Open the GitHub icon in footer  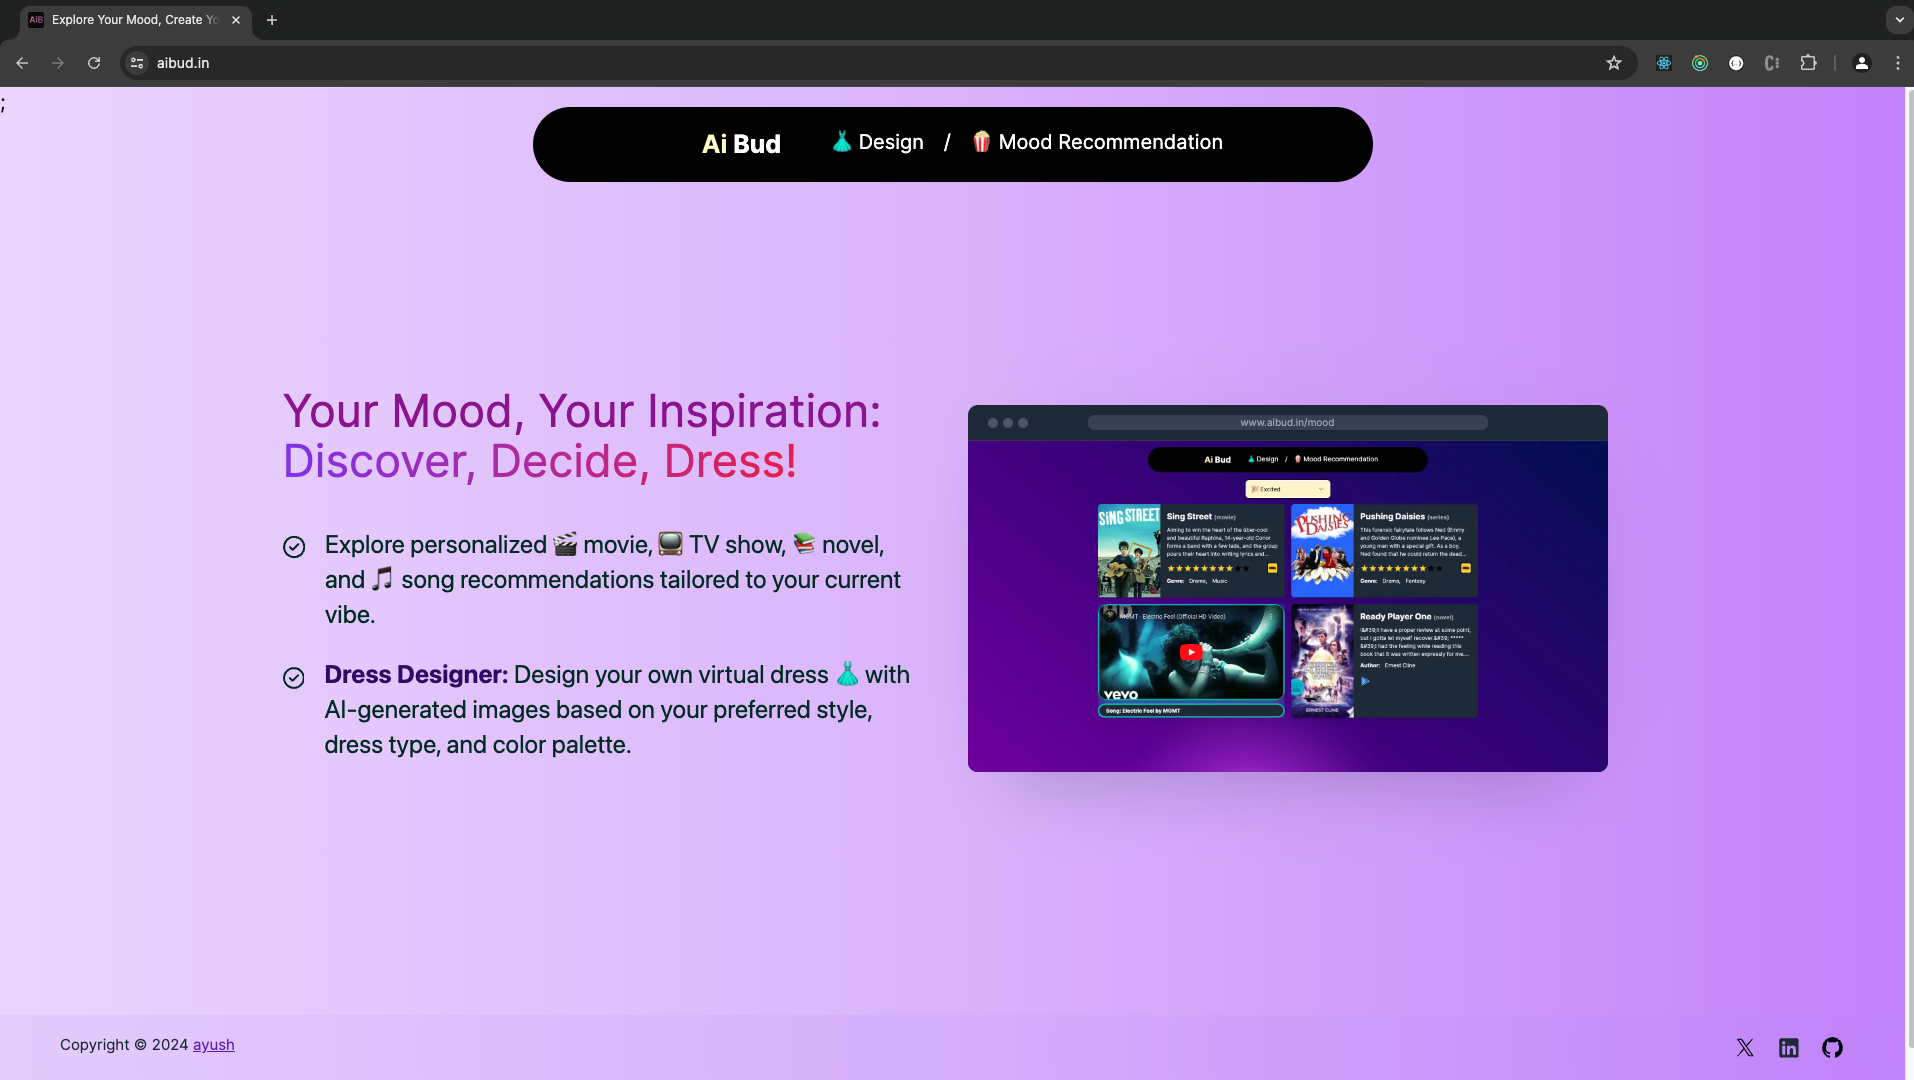tap(1832, 1047)
